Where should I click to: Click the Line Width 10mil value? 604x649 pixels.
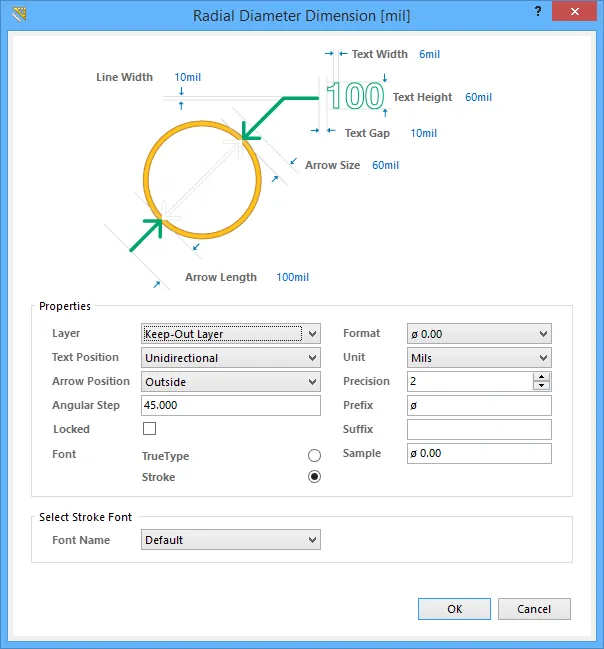click(x=188, y=77)
